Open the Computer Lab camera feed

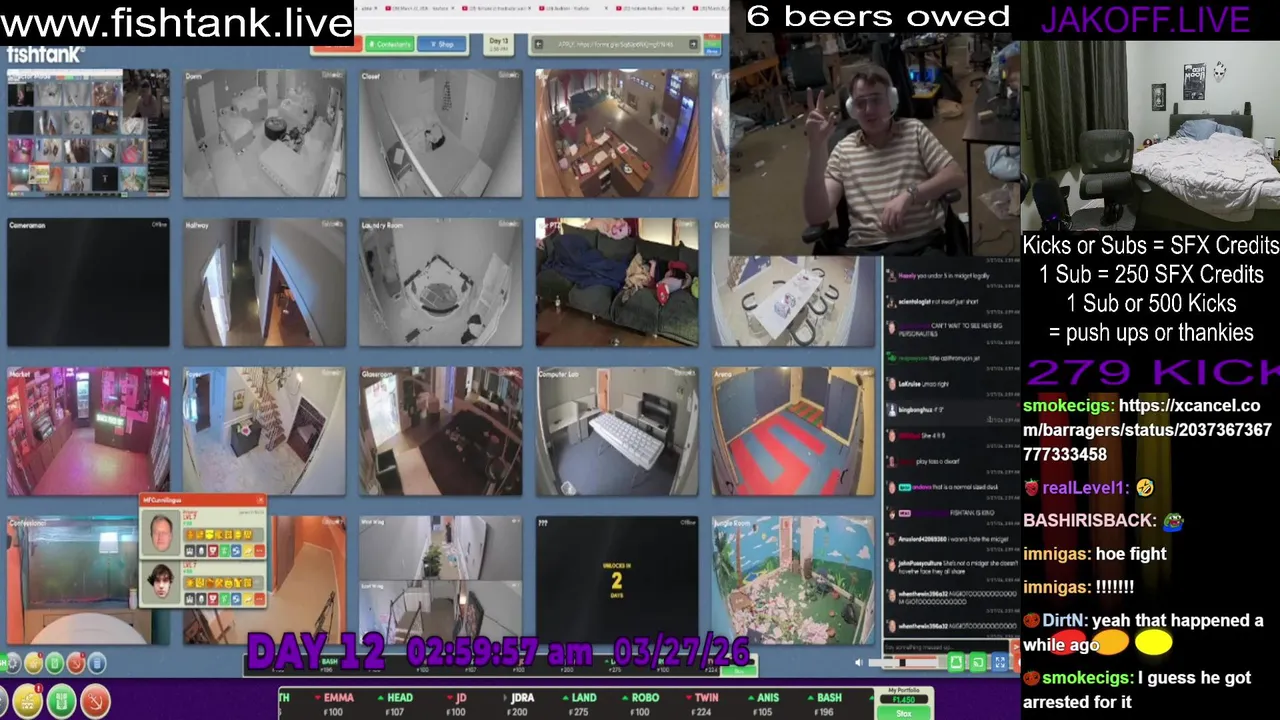coord(617,431)
